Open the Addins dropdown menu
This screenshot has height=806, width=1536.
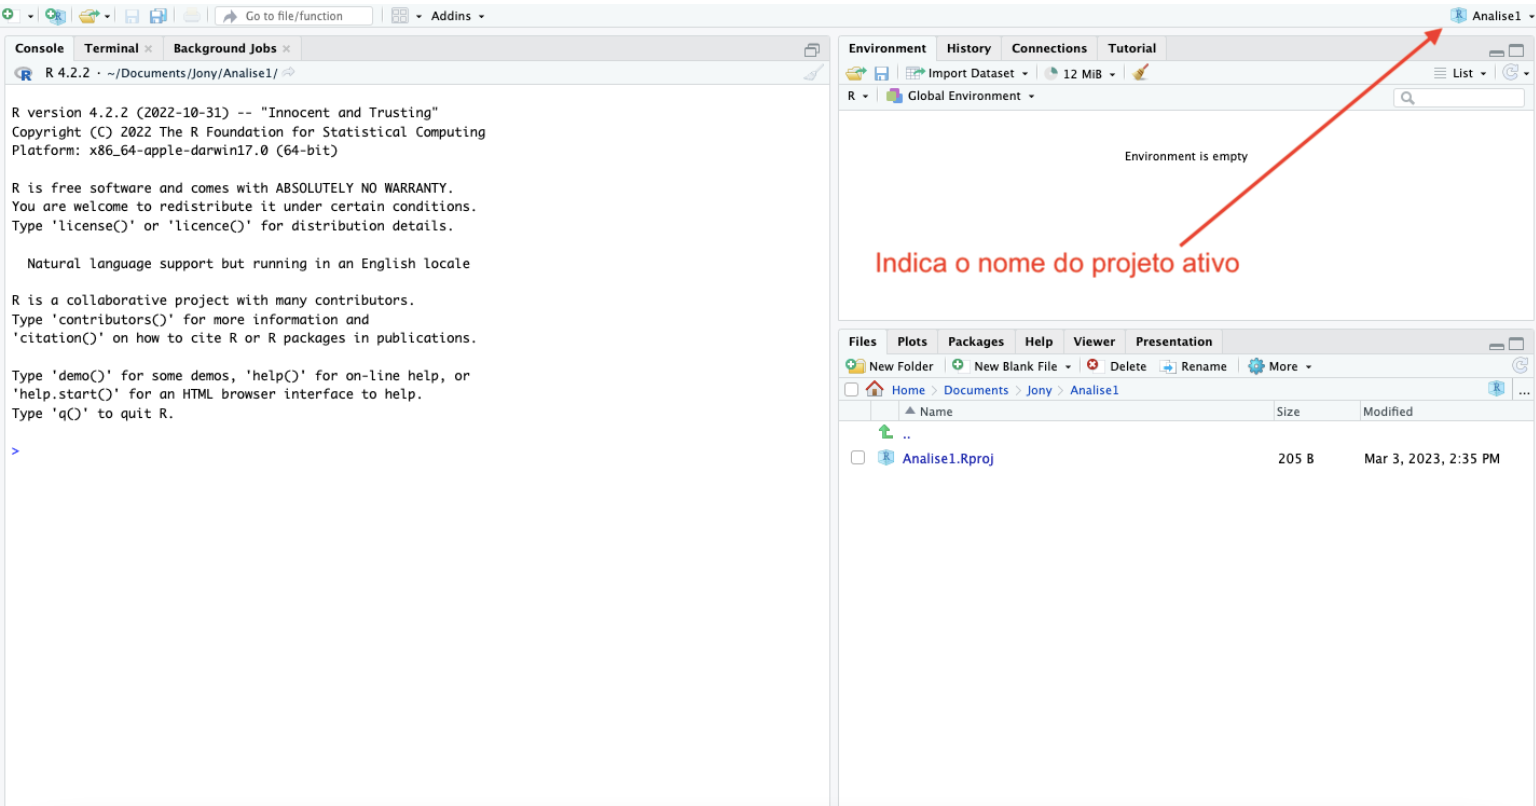click(457, 16)
